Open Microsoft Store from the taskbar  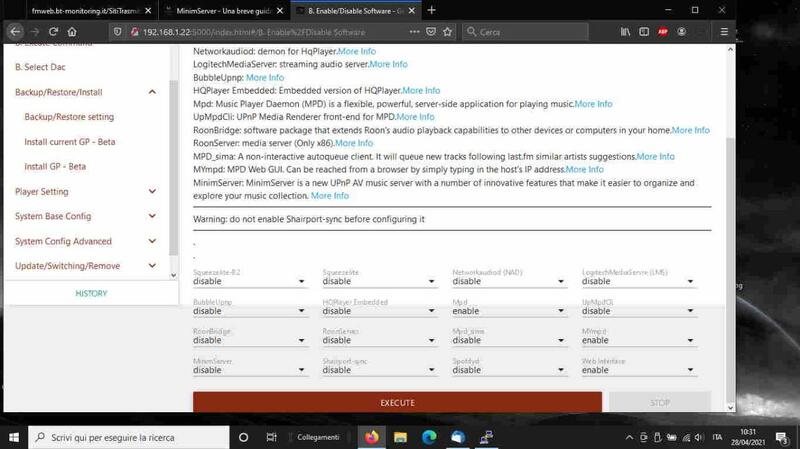click(458, 437)
